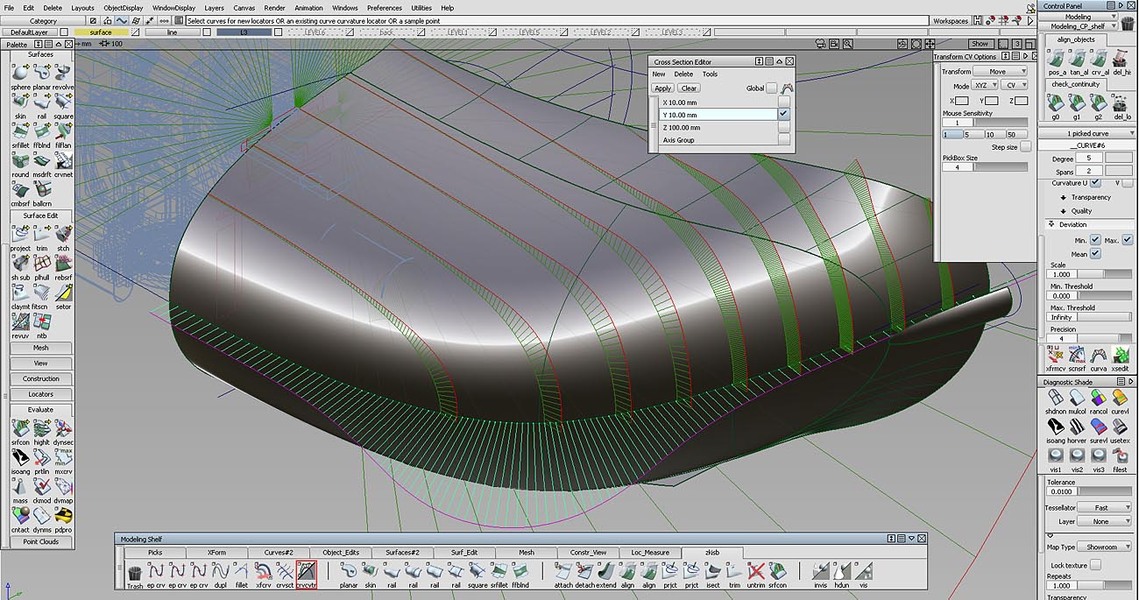
Task: Click Apply in Cross Section Editor
Action: coord(662,88)
